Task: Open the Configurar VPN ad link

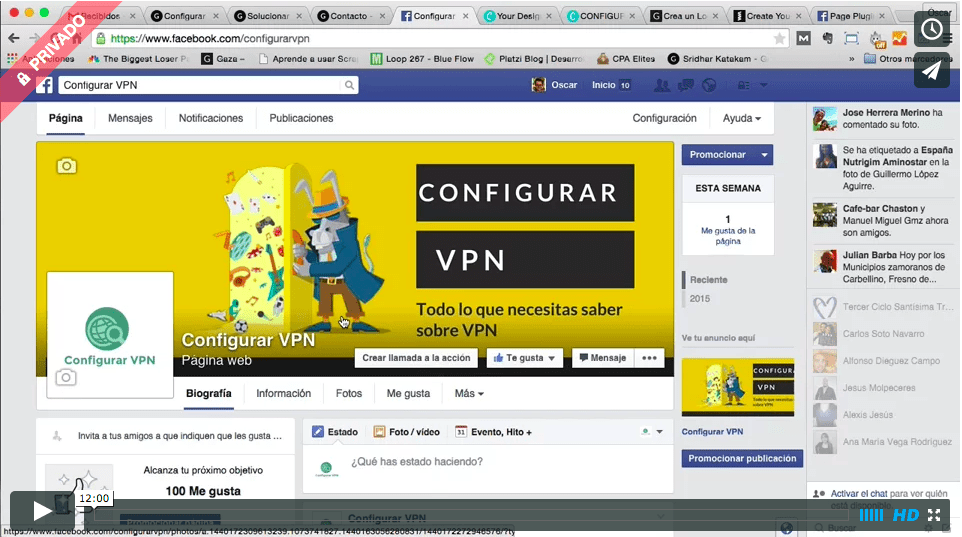Action: [712, 432]
